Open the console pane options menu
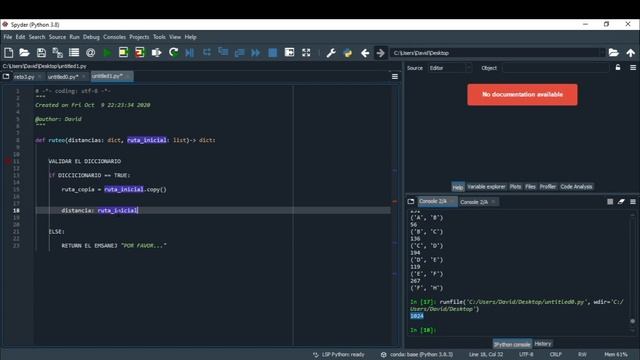This screenshot has height=360, width=640. pos(633,202)
